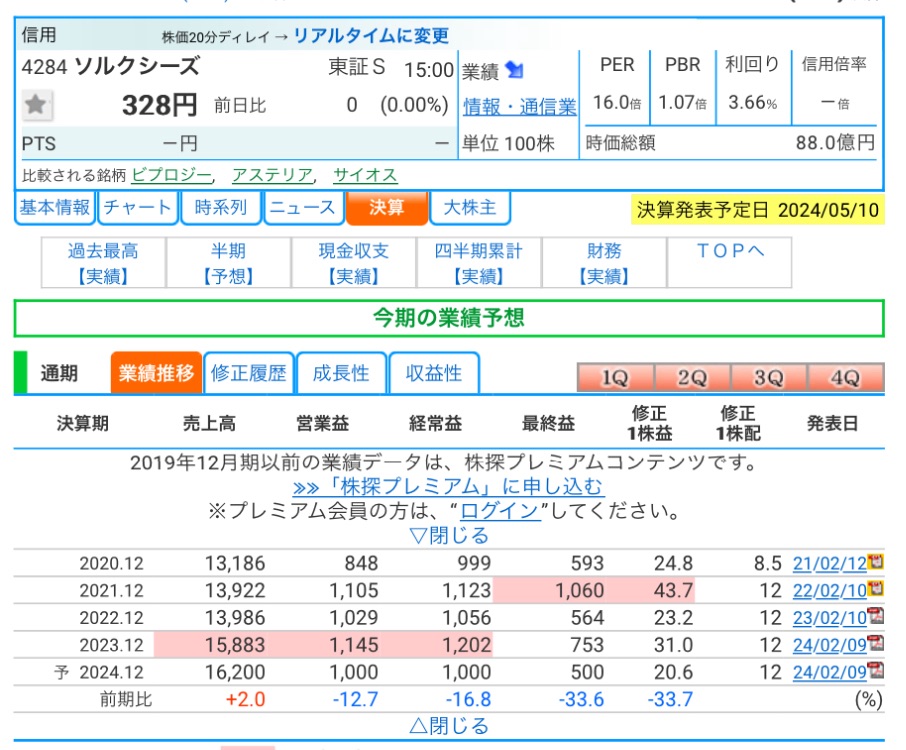Click the 利回り value 3.66%
Screen dimensions: 906x750
pos(752,103)
